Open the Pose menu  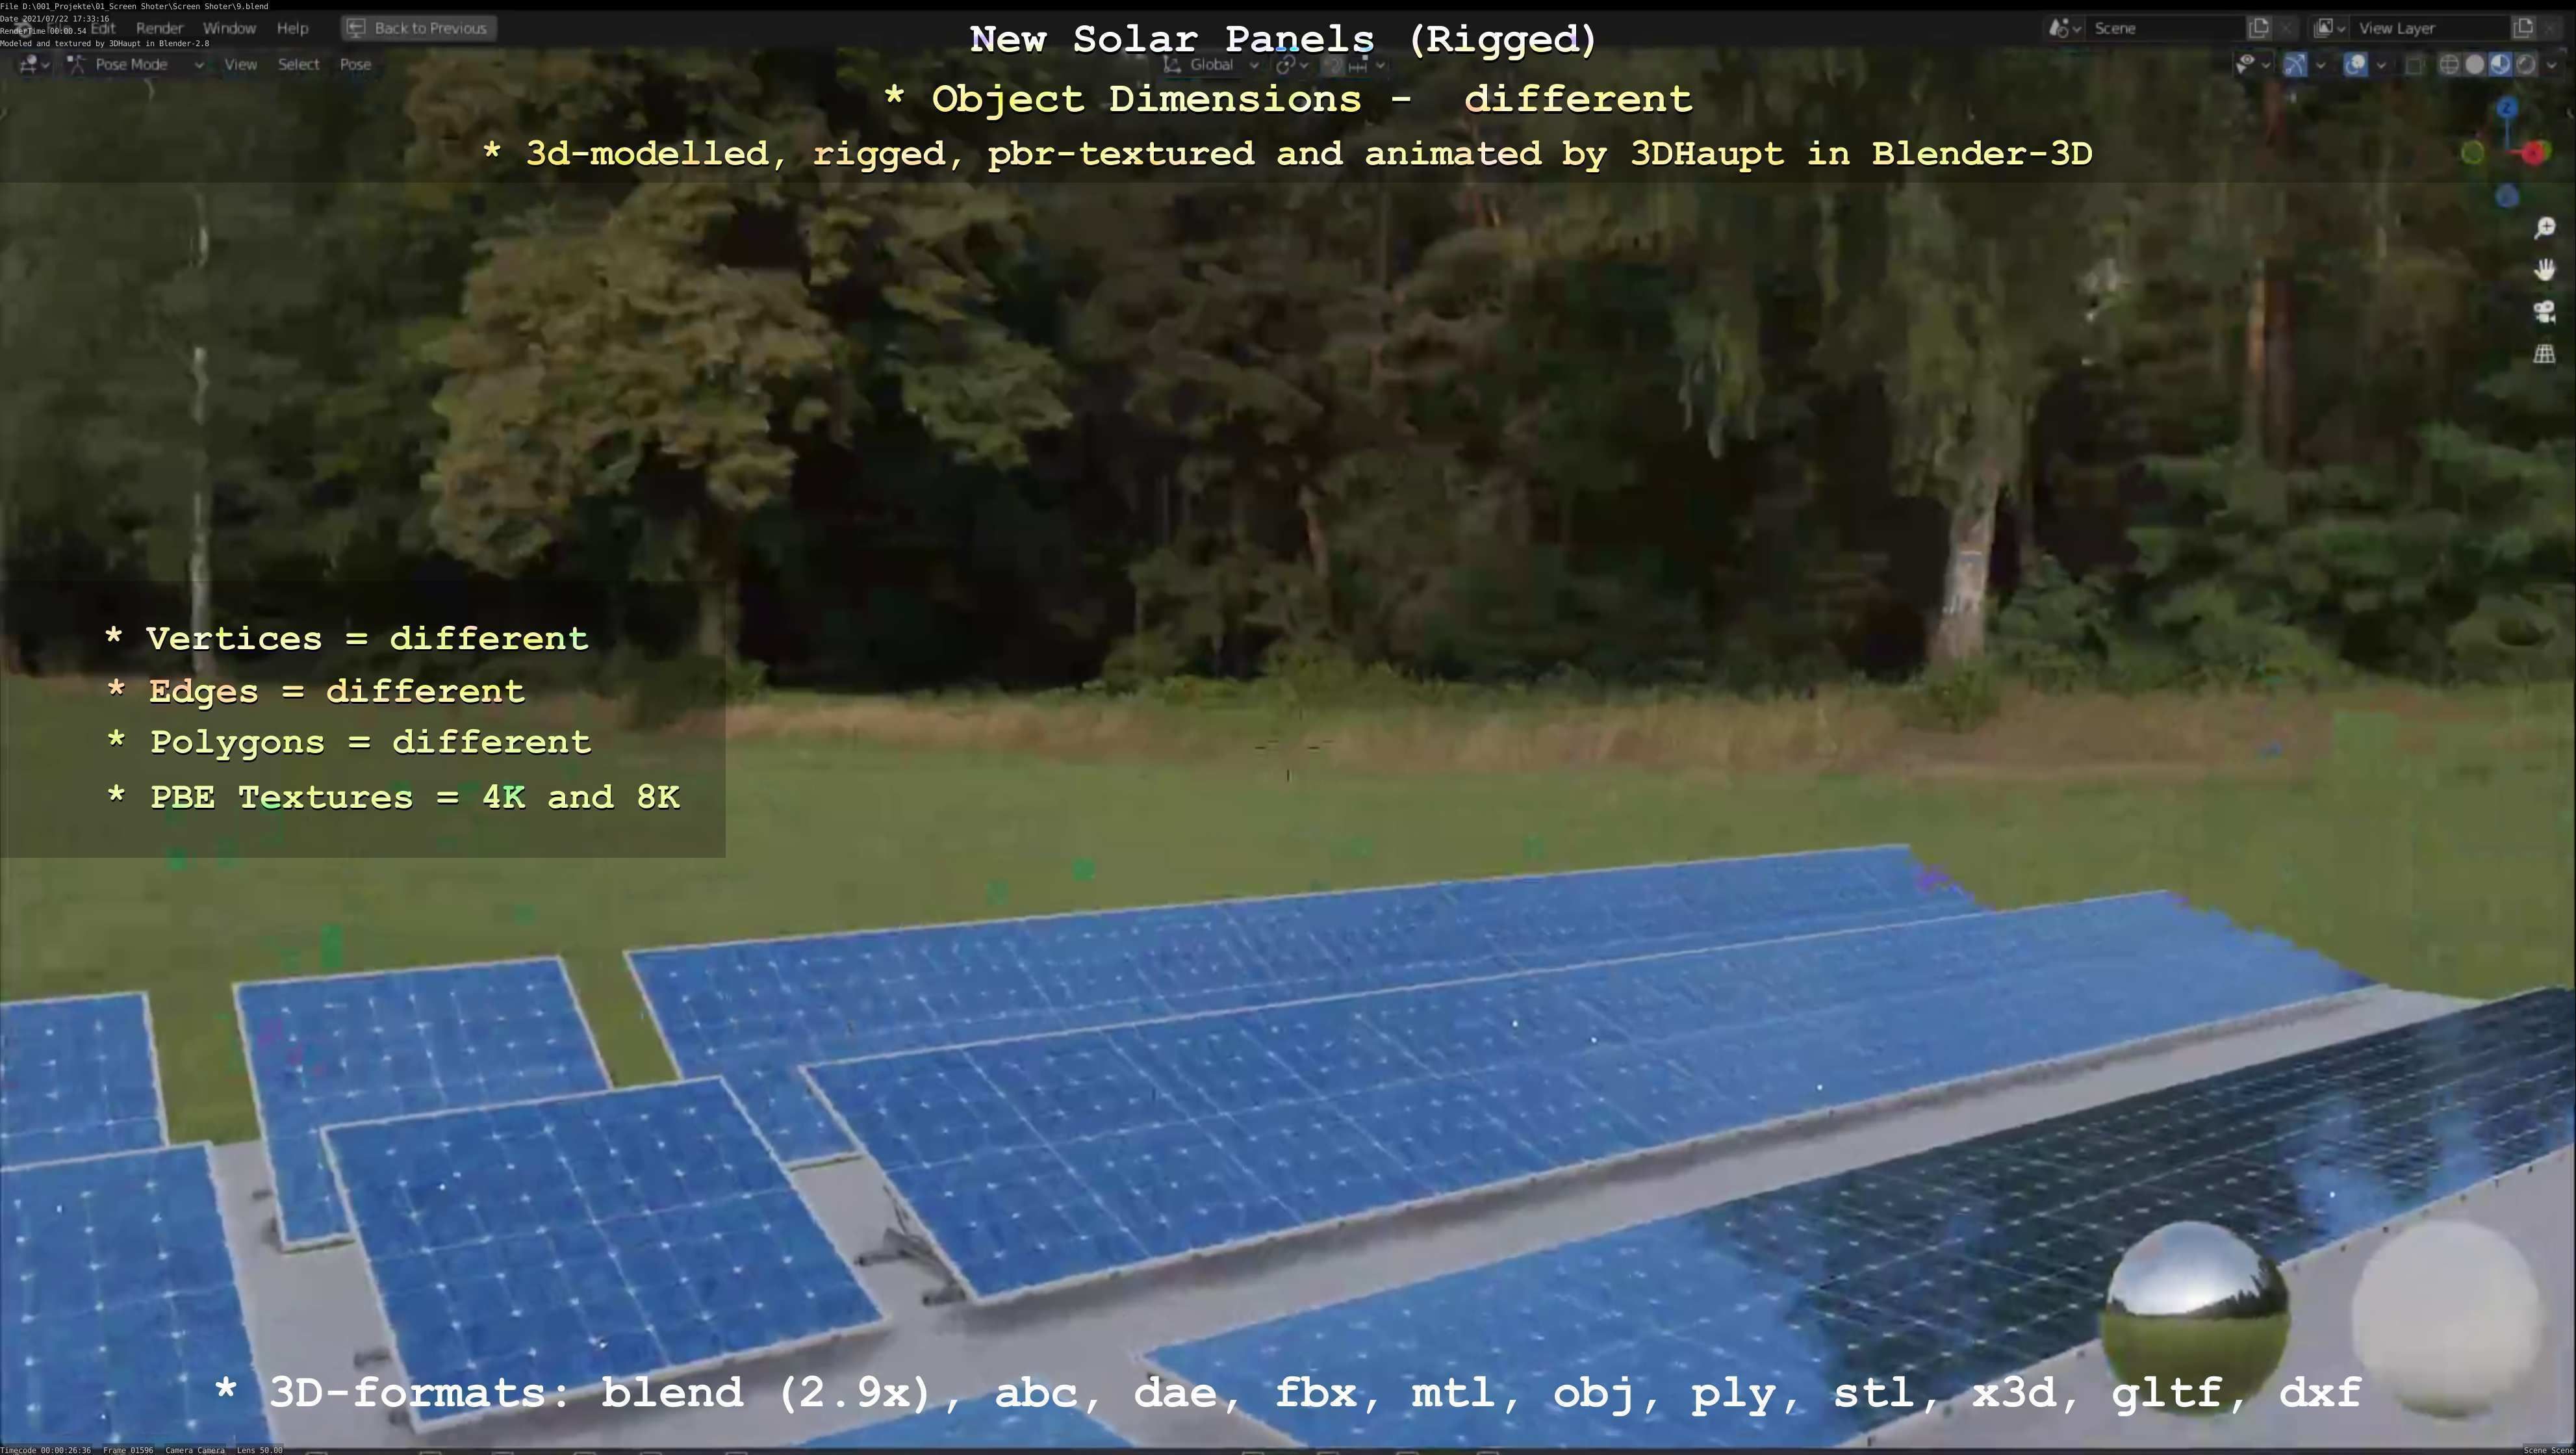[355, 64]
